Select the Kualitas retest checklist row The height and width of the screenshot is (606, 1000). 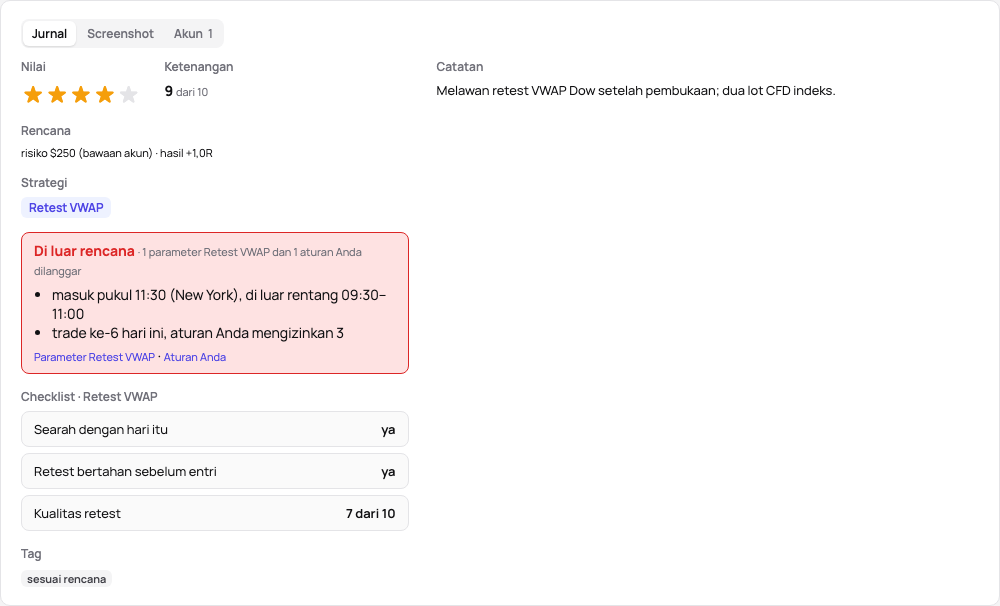[215, 514]
